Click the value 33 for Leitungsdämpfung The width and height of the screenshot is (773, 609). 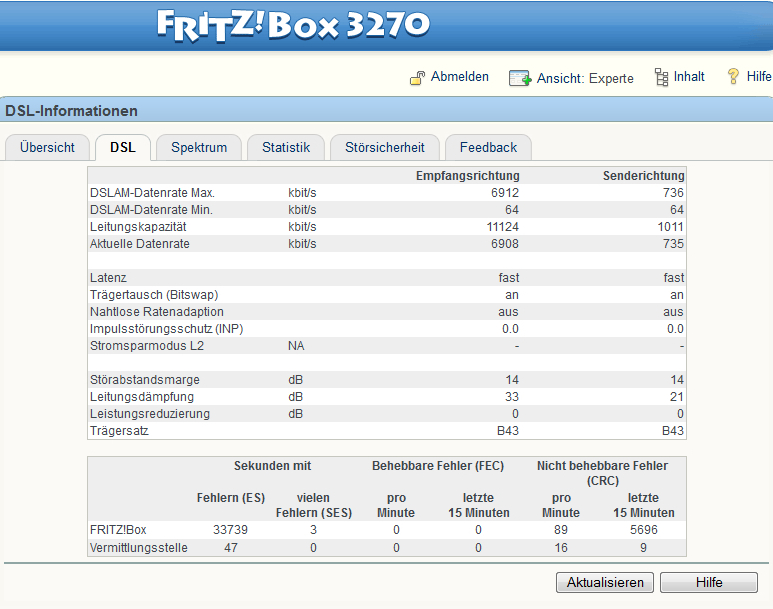click(x=512, y=397)
